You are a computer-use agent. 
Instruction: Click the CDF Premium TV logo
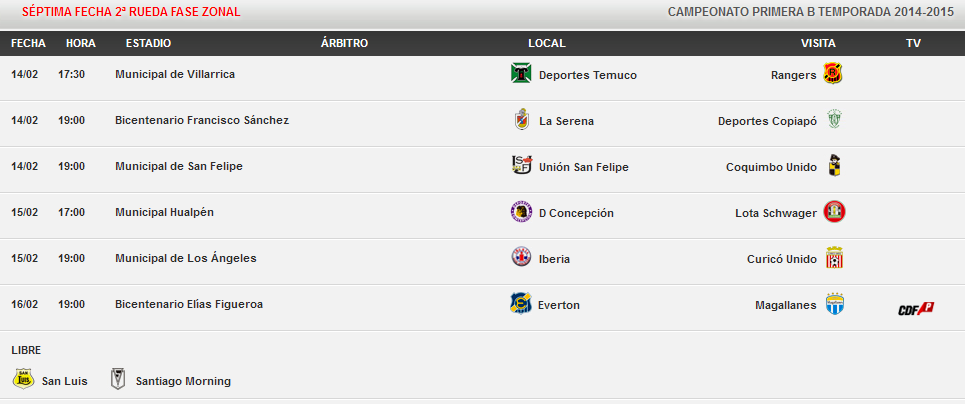(x=916, y=309)
